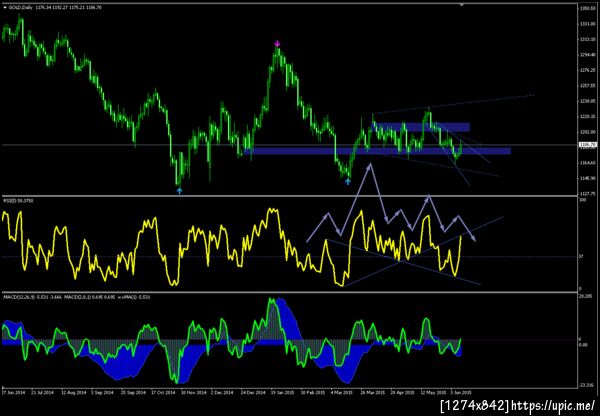Click the 19 Jan 2015 date label
The width and height of the screenshot is (600, 416).
[x=282, y=392]
